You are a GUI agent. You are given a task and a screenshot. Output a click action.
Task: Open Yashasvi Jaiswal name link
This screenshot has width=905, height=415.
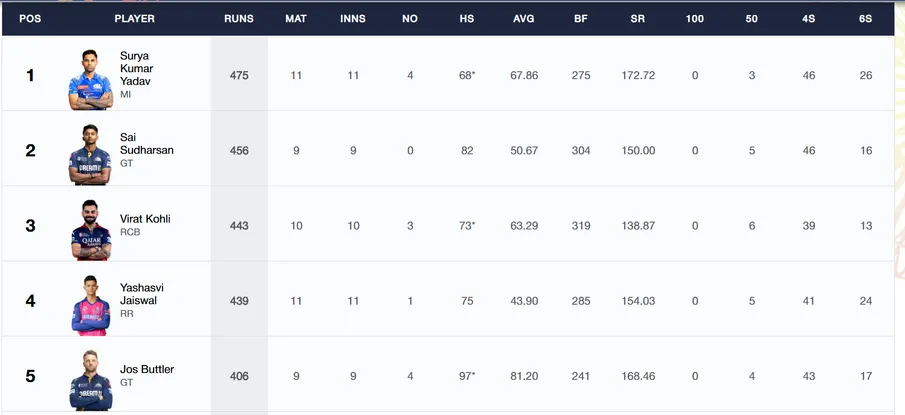(142, 294)
